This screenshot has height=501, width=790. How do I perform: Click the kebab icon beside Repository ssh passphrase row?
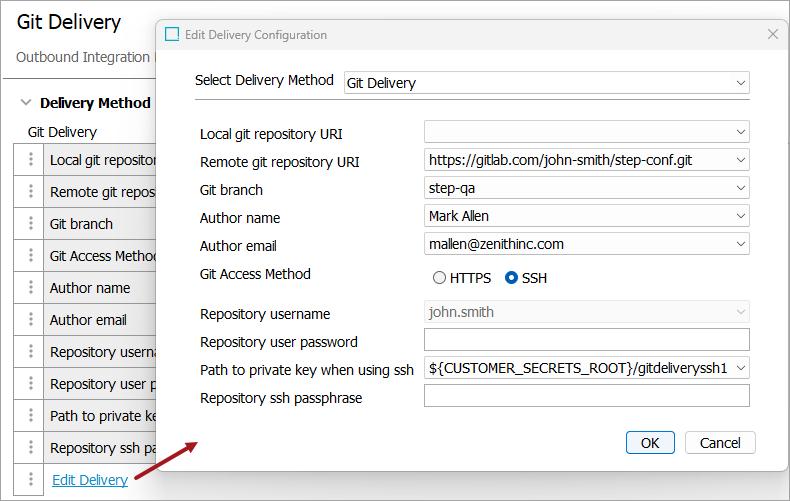31,448
